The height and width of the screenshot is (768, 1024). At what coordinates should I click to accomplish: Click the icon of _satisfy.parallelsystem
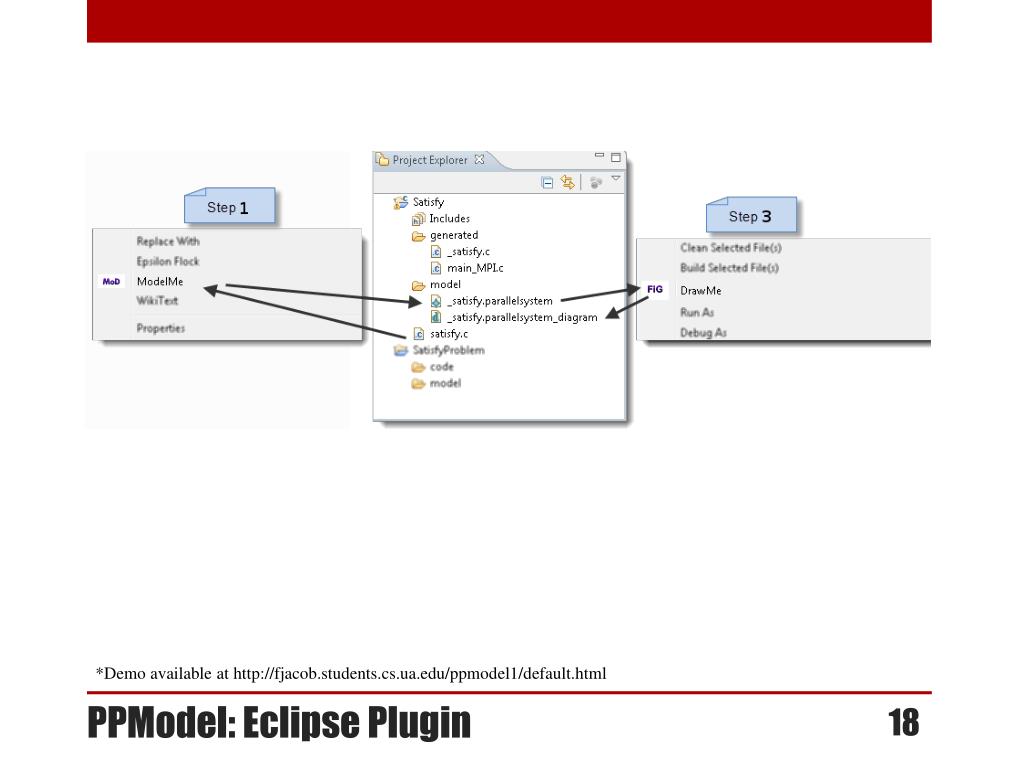(x=436, y=301)
